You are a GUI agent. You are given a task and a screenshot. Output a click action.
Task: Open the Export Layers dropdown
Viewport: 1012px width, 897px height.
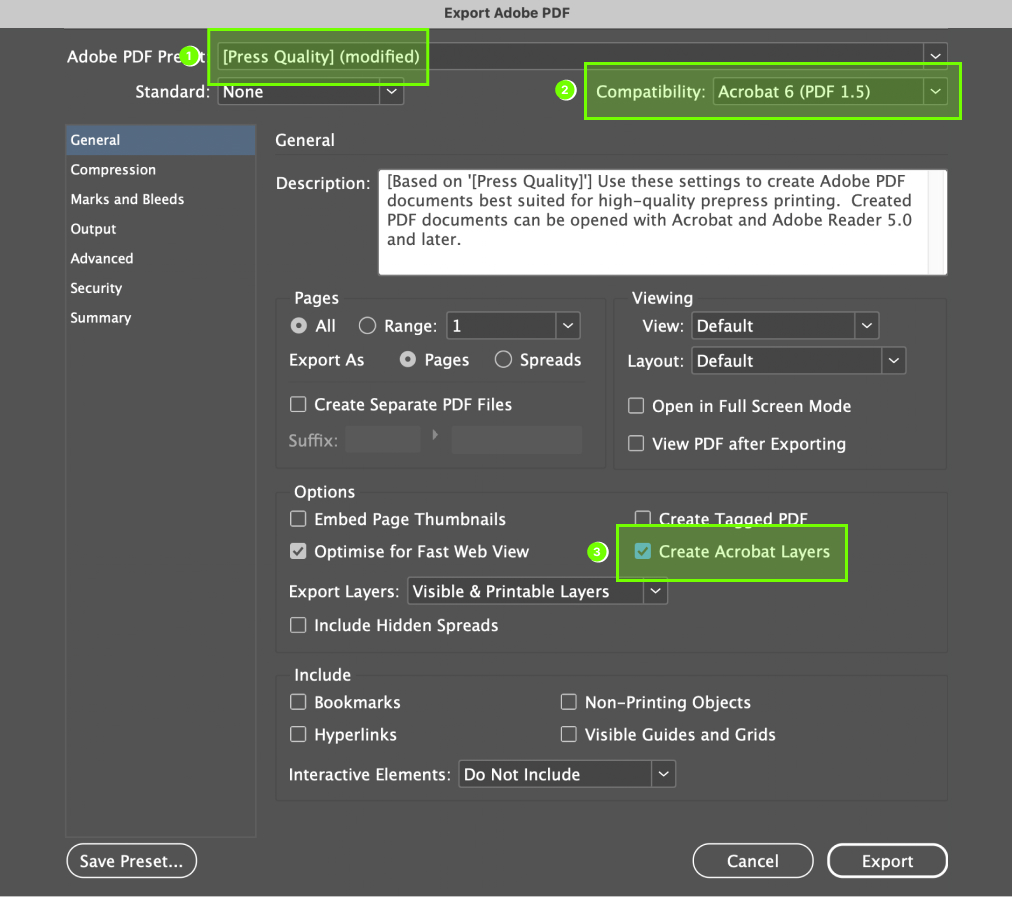point(537,591)
